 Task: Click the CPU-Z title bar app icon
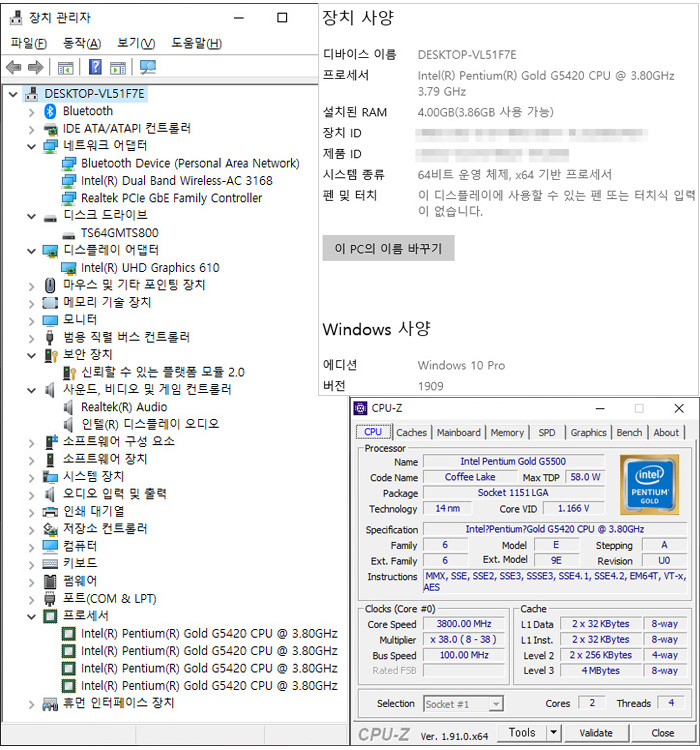coord(360,408)
